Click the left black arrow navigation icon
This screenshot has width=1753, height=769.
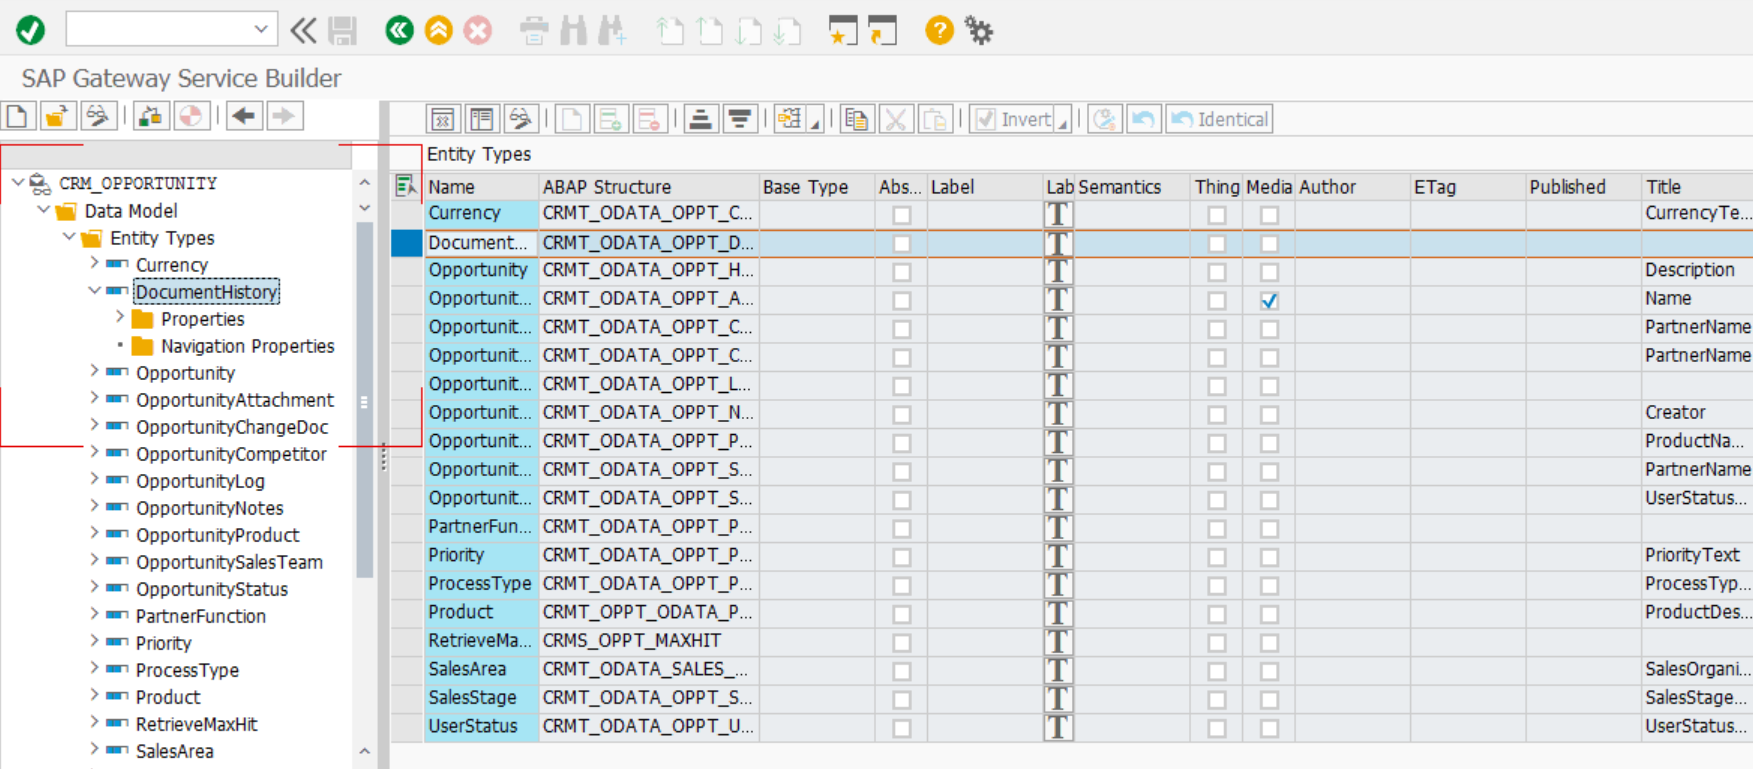click(243, 116)
